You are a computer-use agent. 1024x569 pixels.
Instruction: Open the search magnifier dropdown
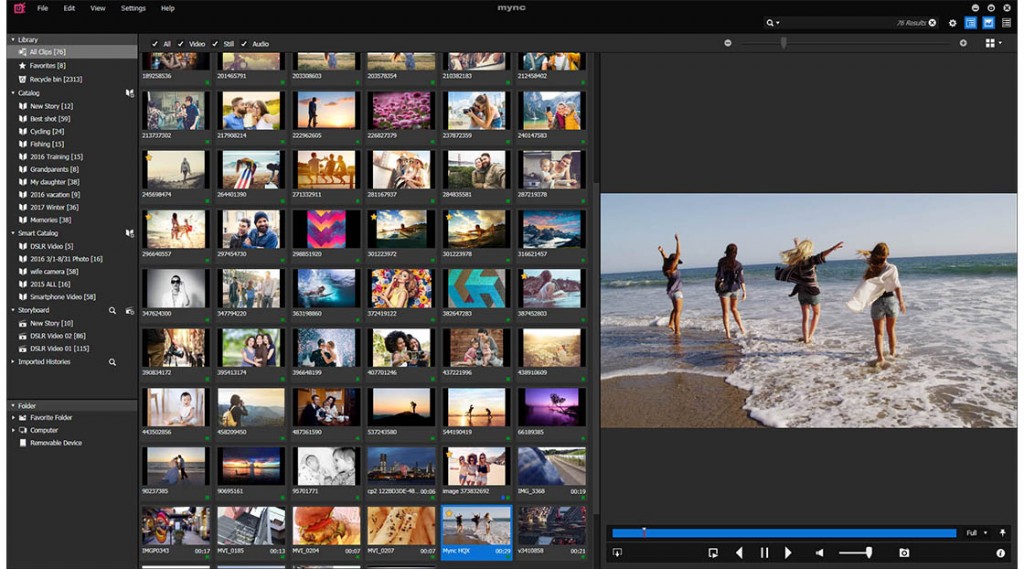(x=773, y=23)
